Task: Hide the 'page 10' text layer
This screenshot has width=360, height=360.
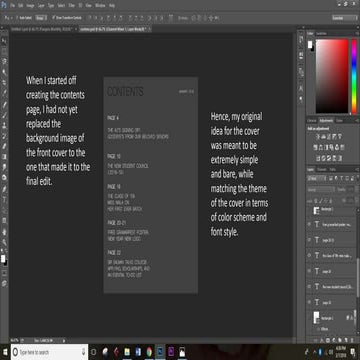Action: pyautogui.click(x=309, y=302)
